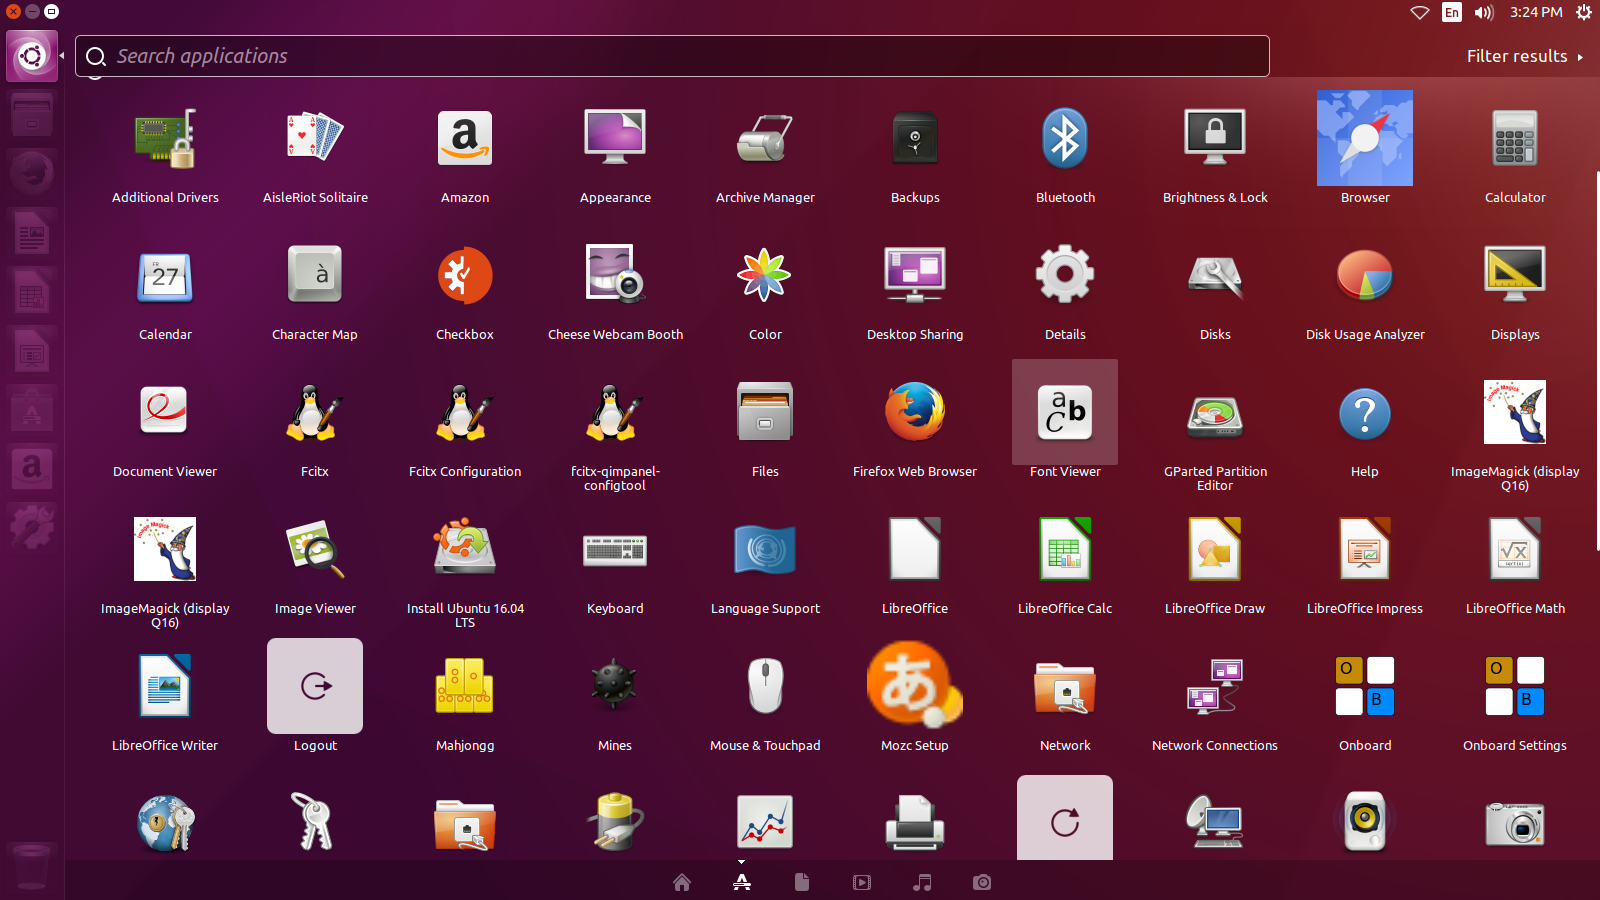Switch to Video lens tab
The height and width of the screenshot is (900, 1600).
point(862,882)
